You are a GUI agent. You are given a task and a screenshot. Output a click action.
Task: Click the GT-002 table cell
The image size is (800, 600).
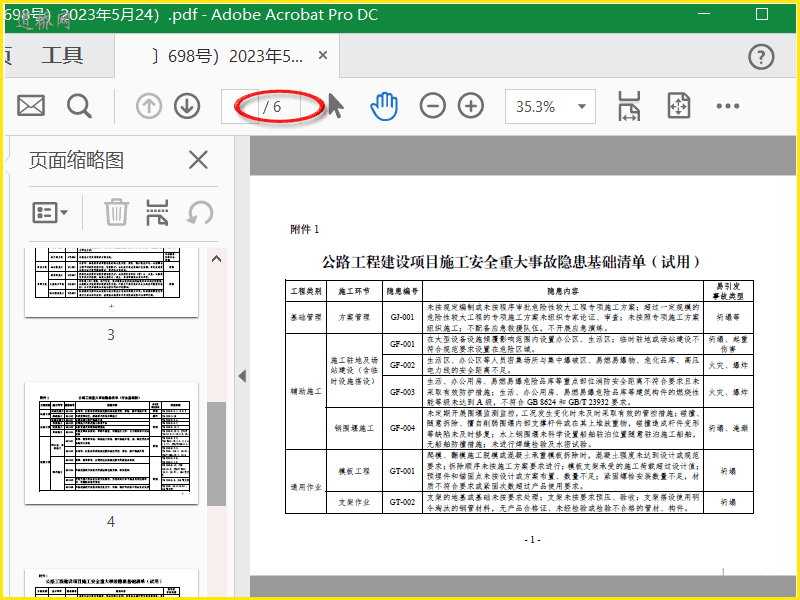click(402, 503)
